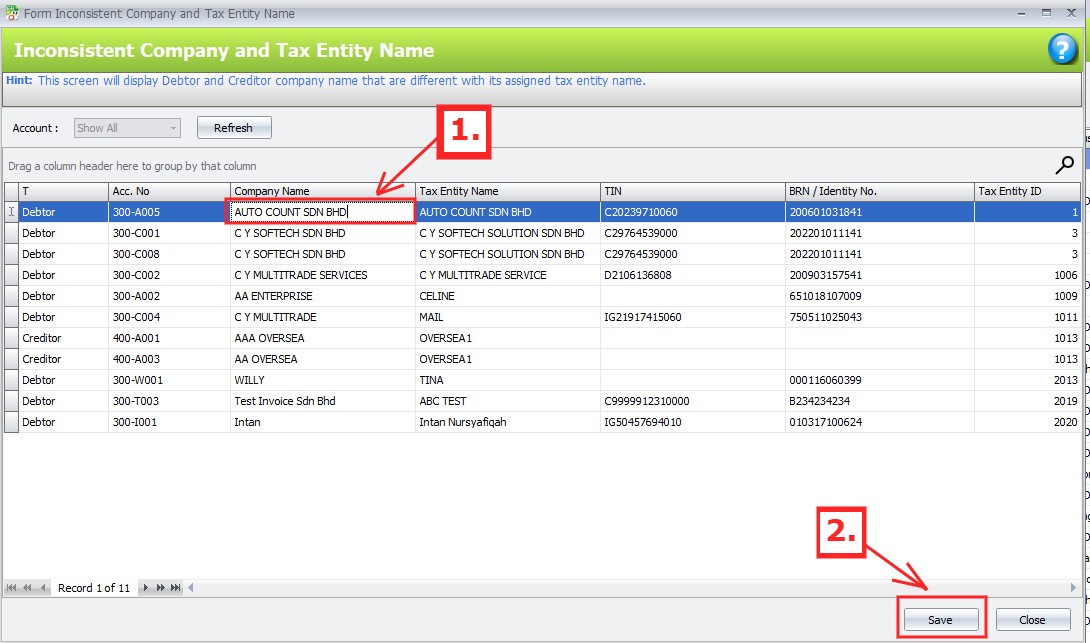
Task: Sort by Company Name column header
Action: [x=322, y=191]
